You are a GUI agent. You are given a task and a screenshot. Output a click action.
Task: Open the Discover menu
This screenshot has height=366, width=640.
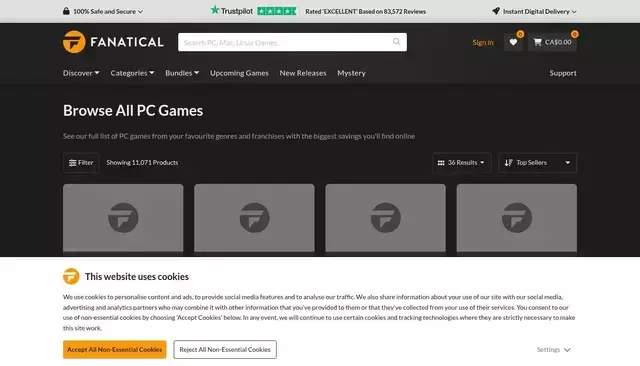click(x=81, y=73)
